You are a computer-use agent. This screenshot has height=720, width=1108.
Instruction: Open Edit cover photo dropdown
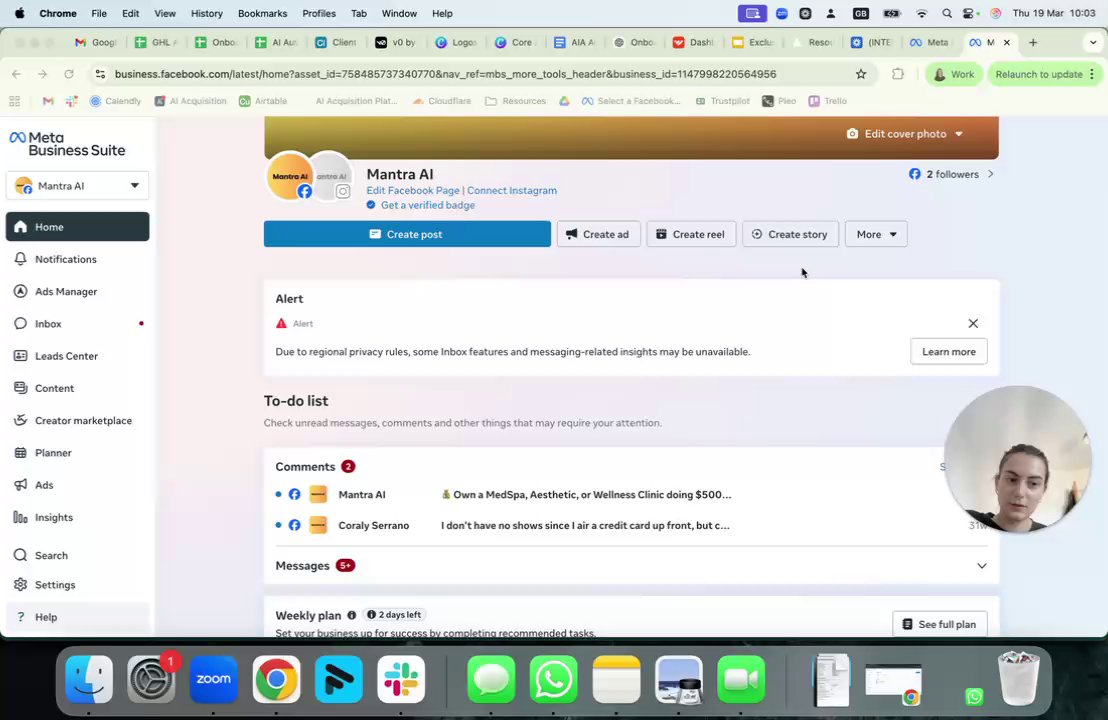pyautogui.click(x=905, y=134)
